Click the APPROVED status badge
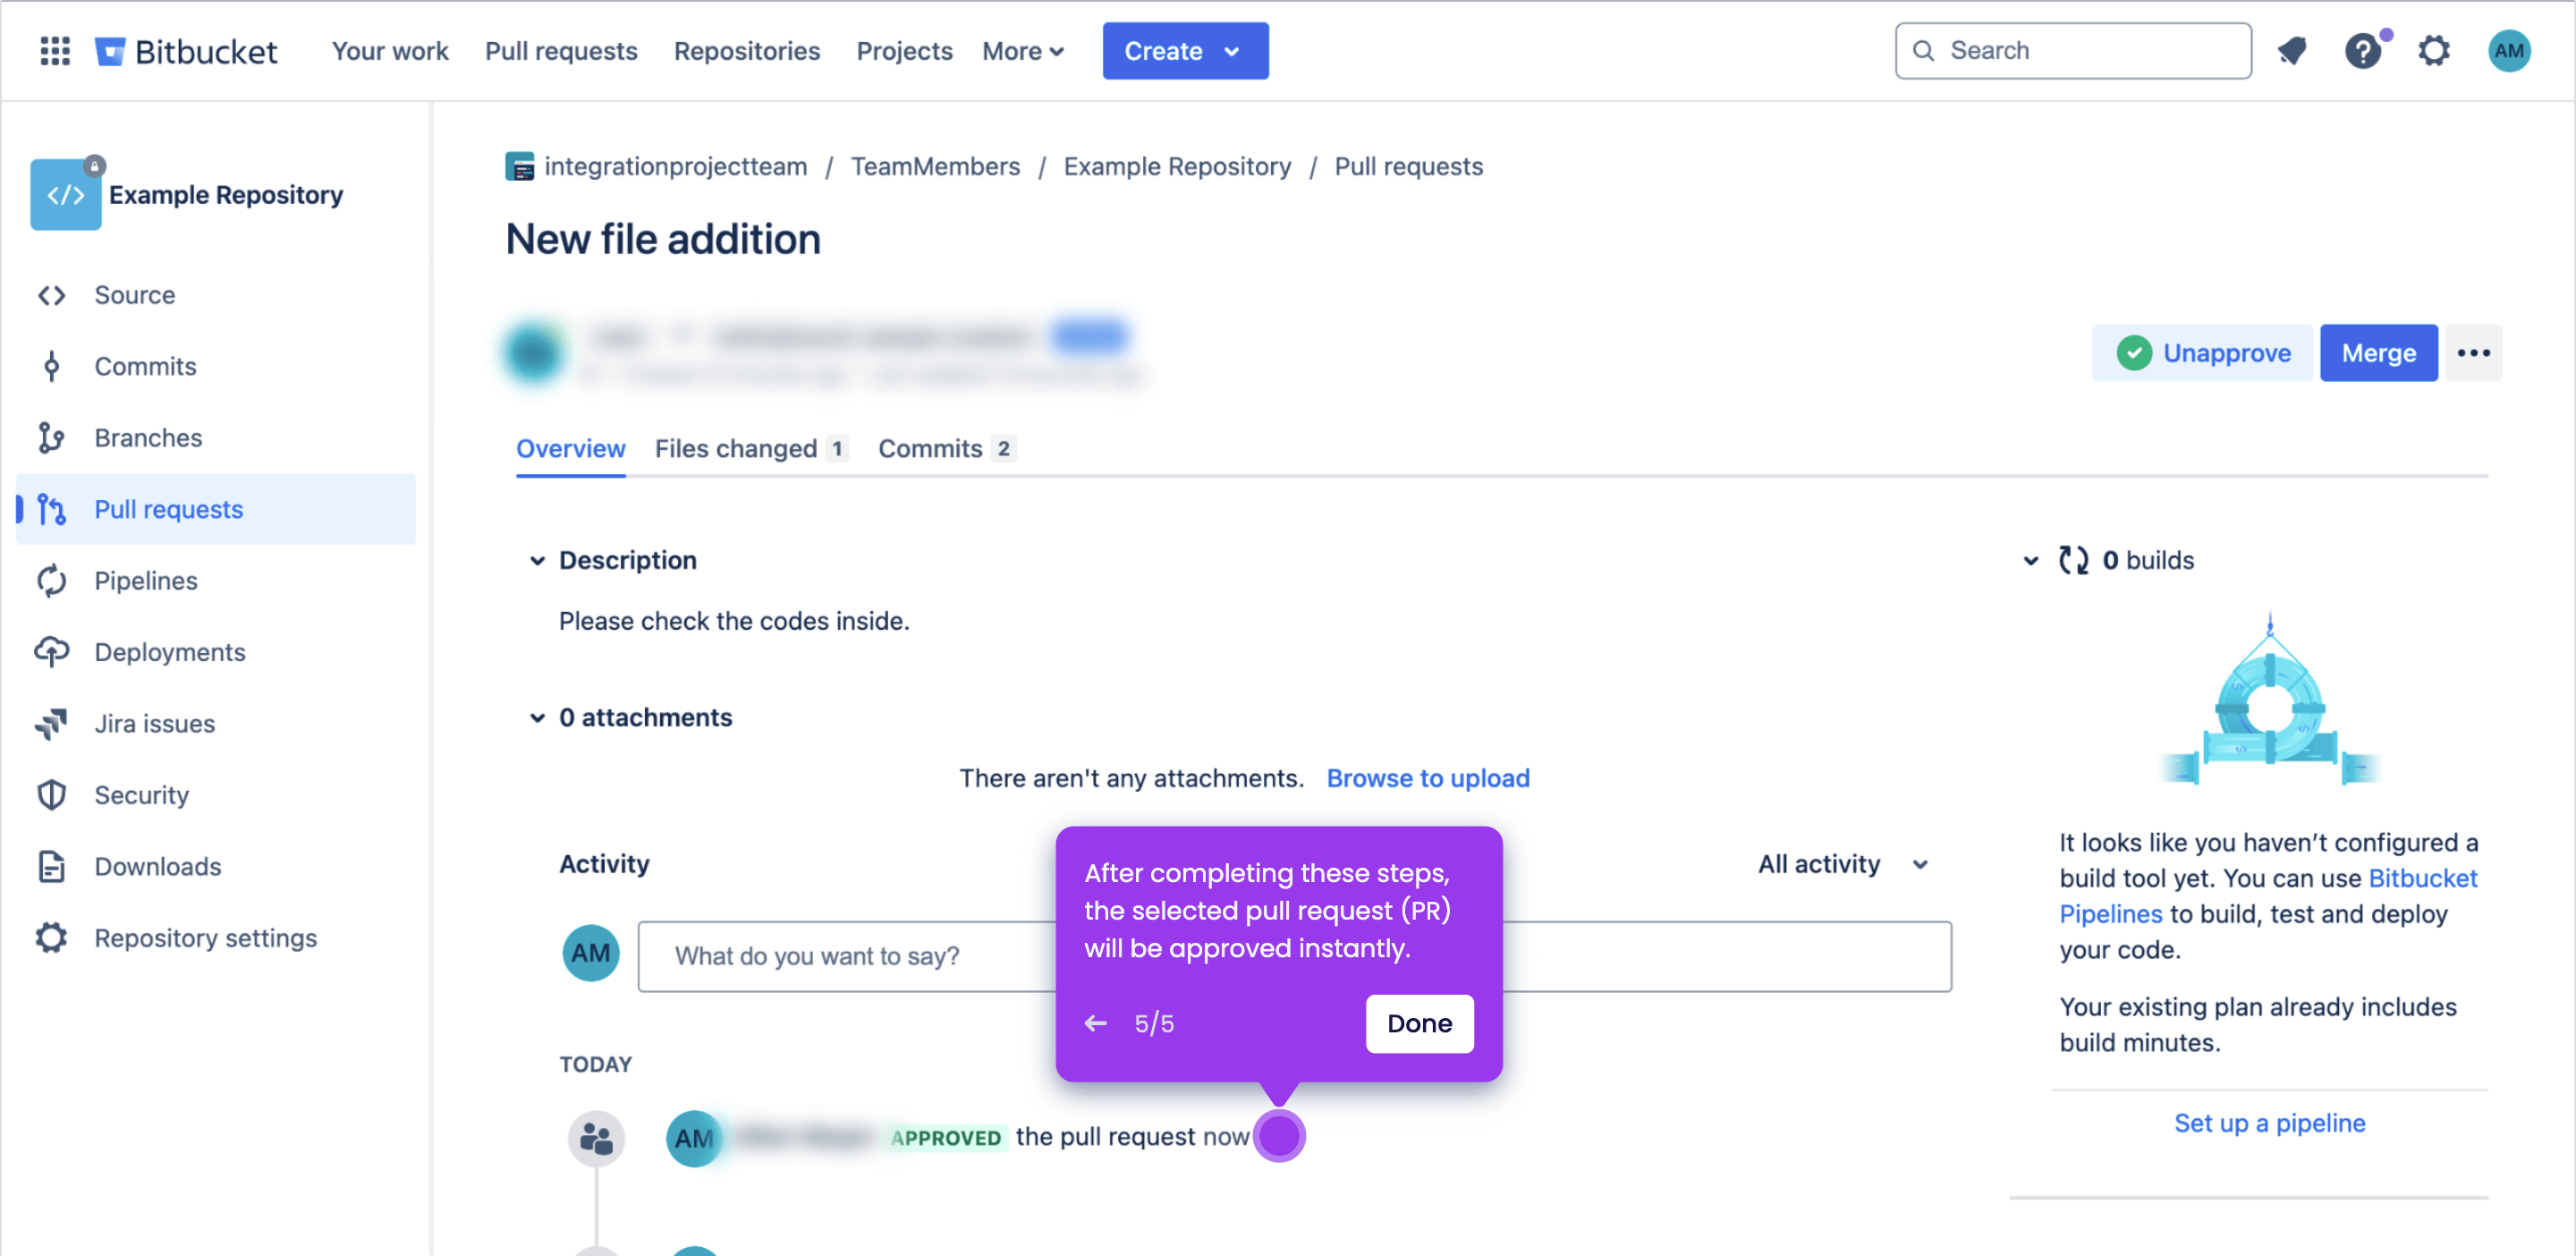This screenshot has width=2576, height=1256. [945, 1138]
